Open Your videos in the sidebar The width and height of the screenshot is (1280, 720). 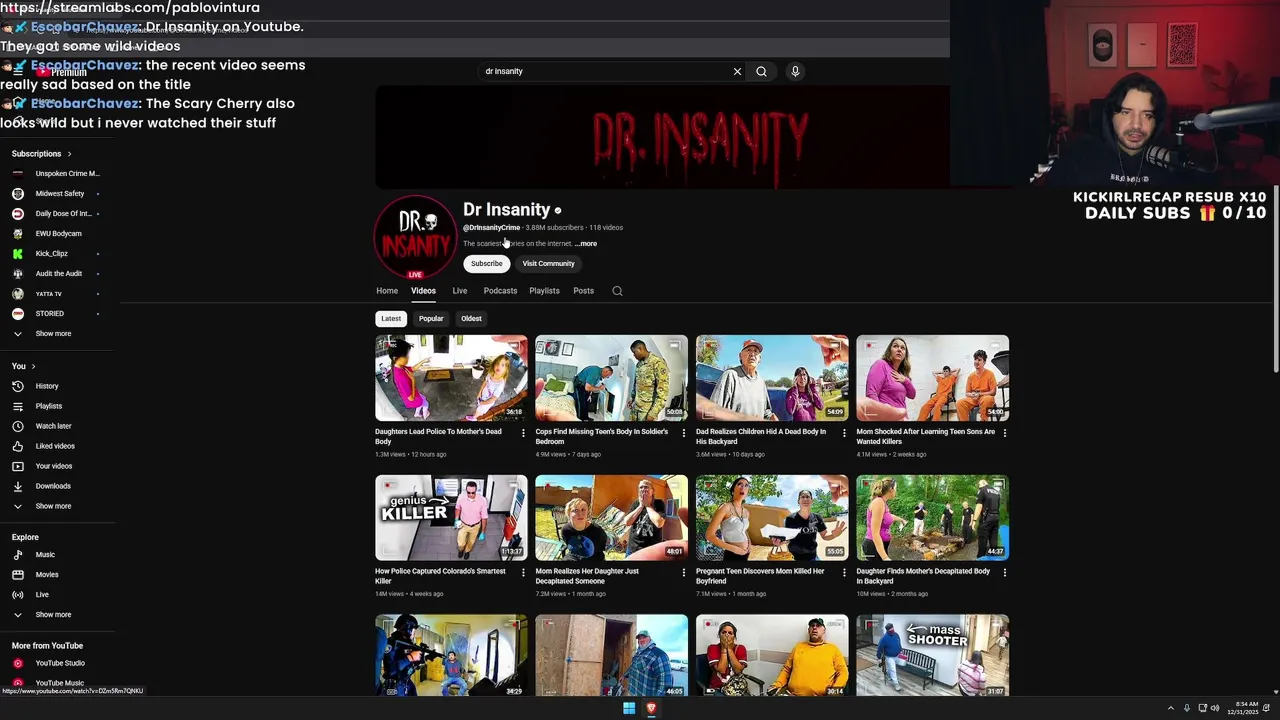point(54,466)
